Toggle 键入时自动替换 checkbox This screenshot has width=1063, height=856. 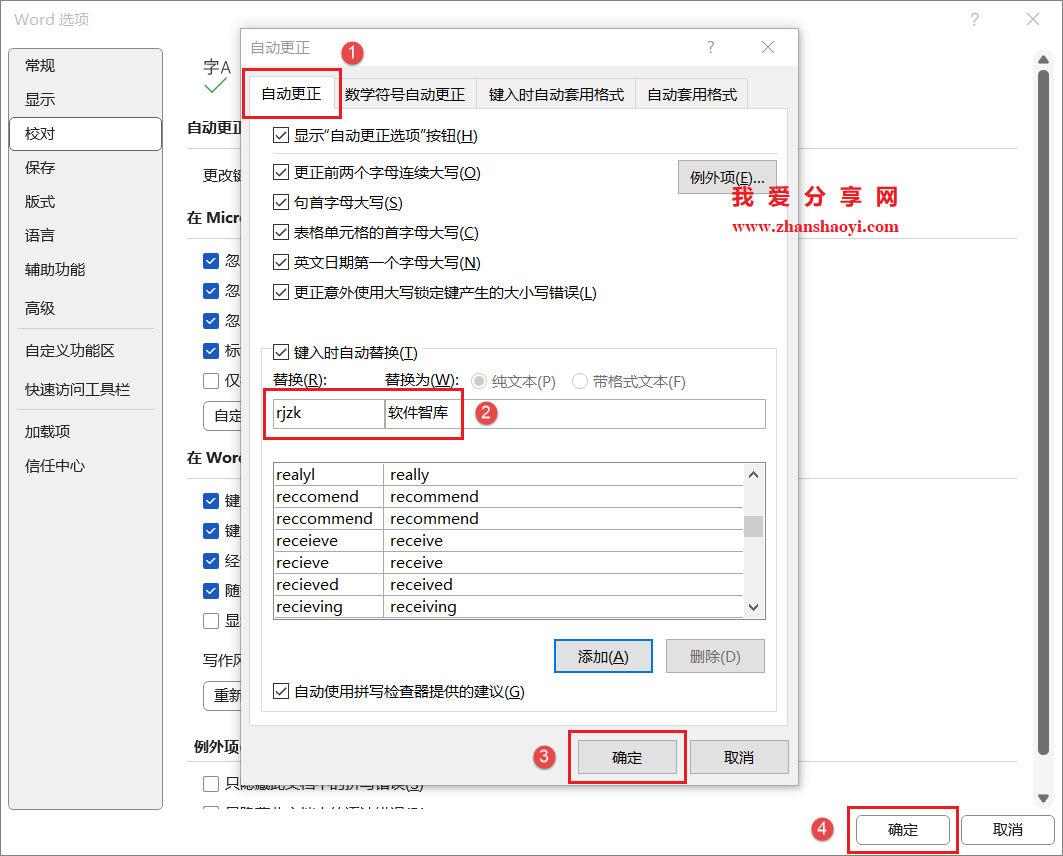(x=281, y=352)
